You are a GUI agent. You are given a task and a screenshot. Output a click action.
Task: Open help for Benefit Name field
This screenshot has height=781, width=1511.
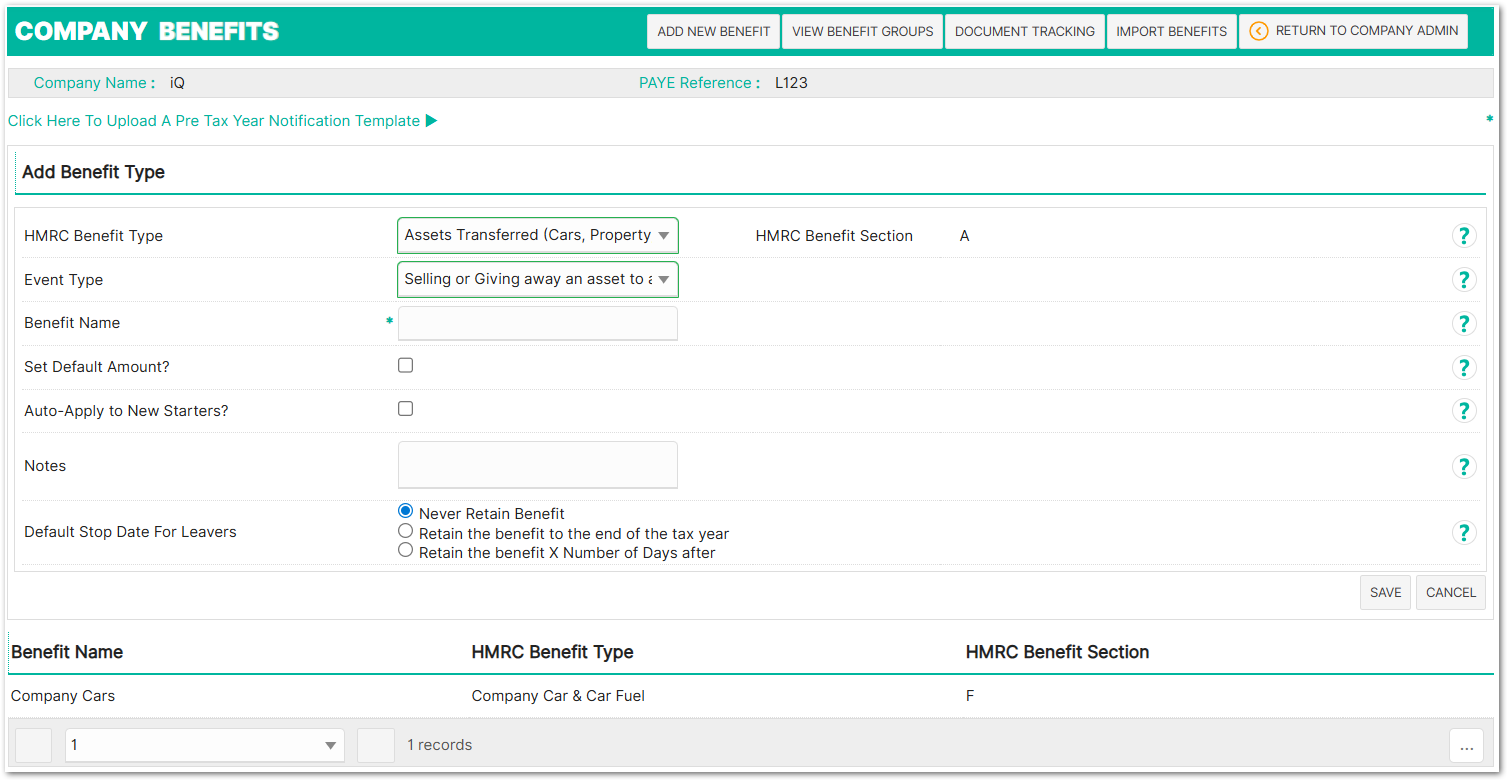point(1464,323)
